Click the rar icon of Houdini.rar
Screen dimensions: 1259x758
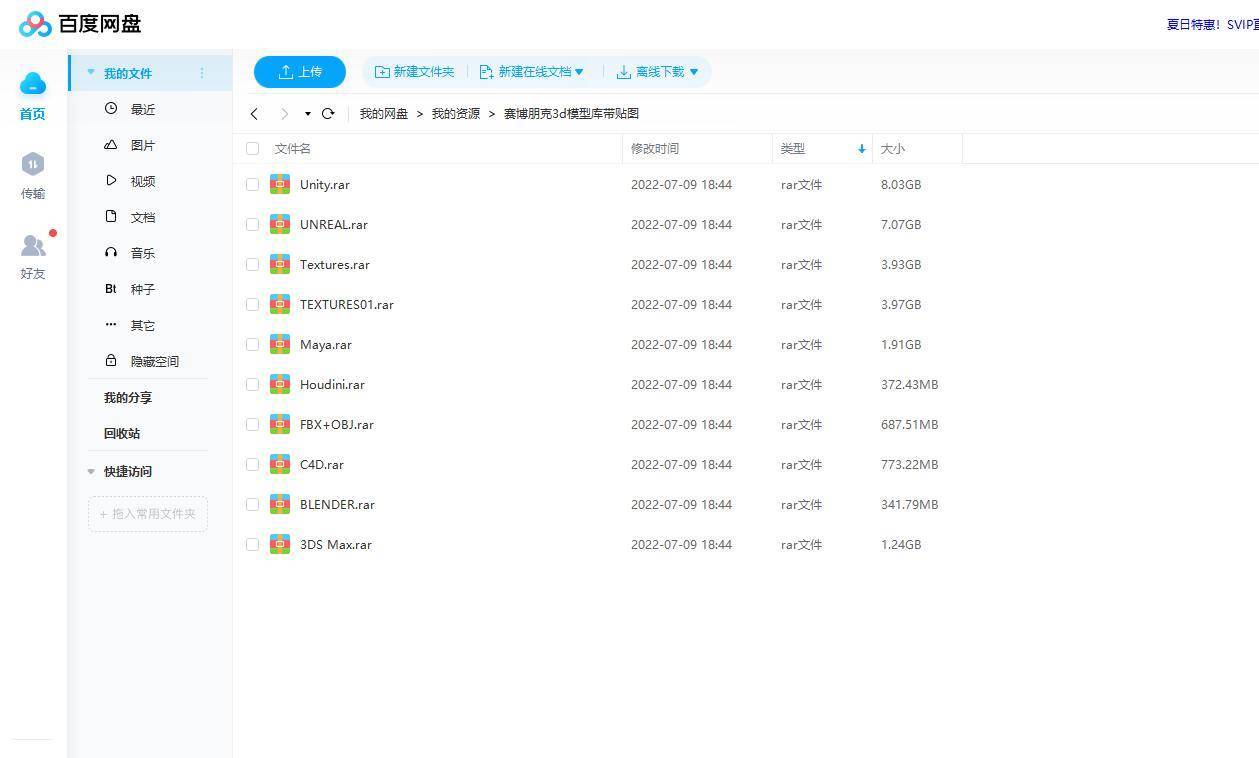point(280,384)
